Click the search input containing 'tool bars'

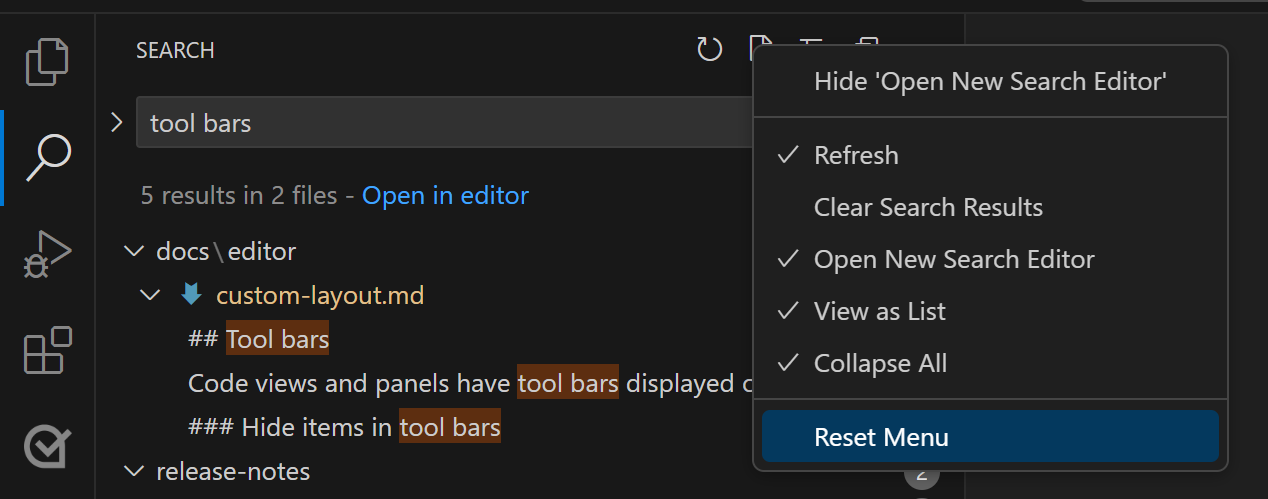point(440,123)
